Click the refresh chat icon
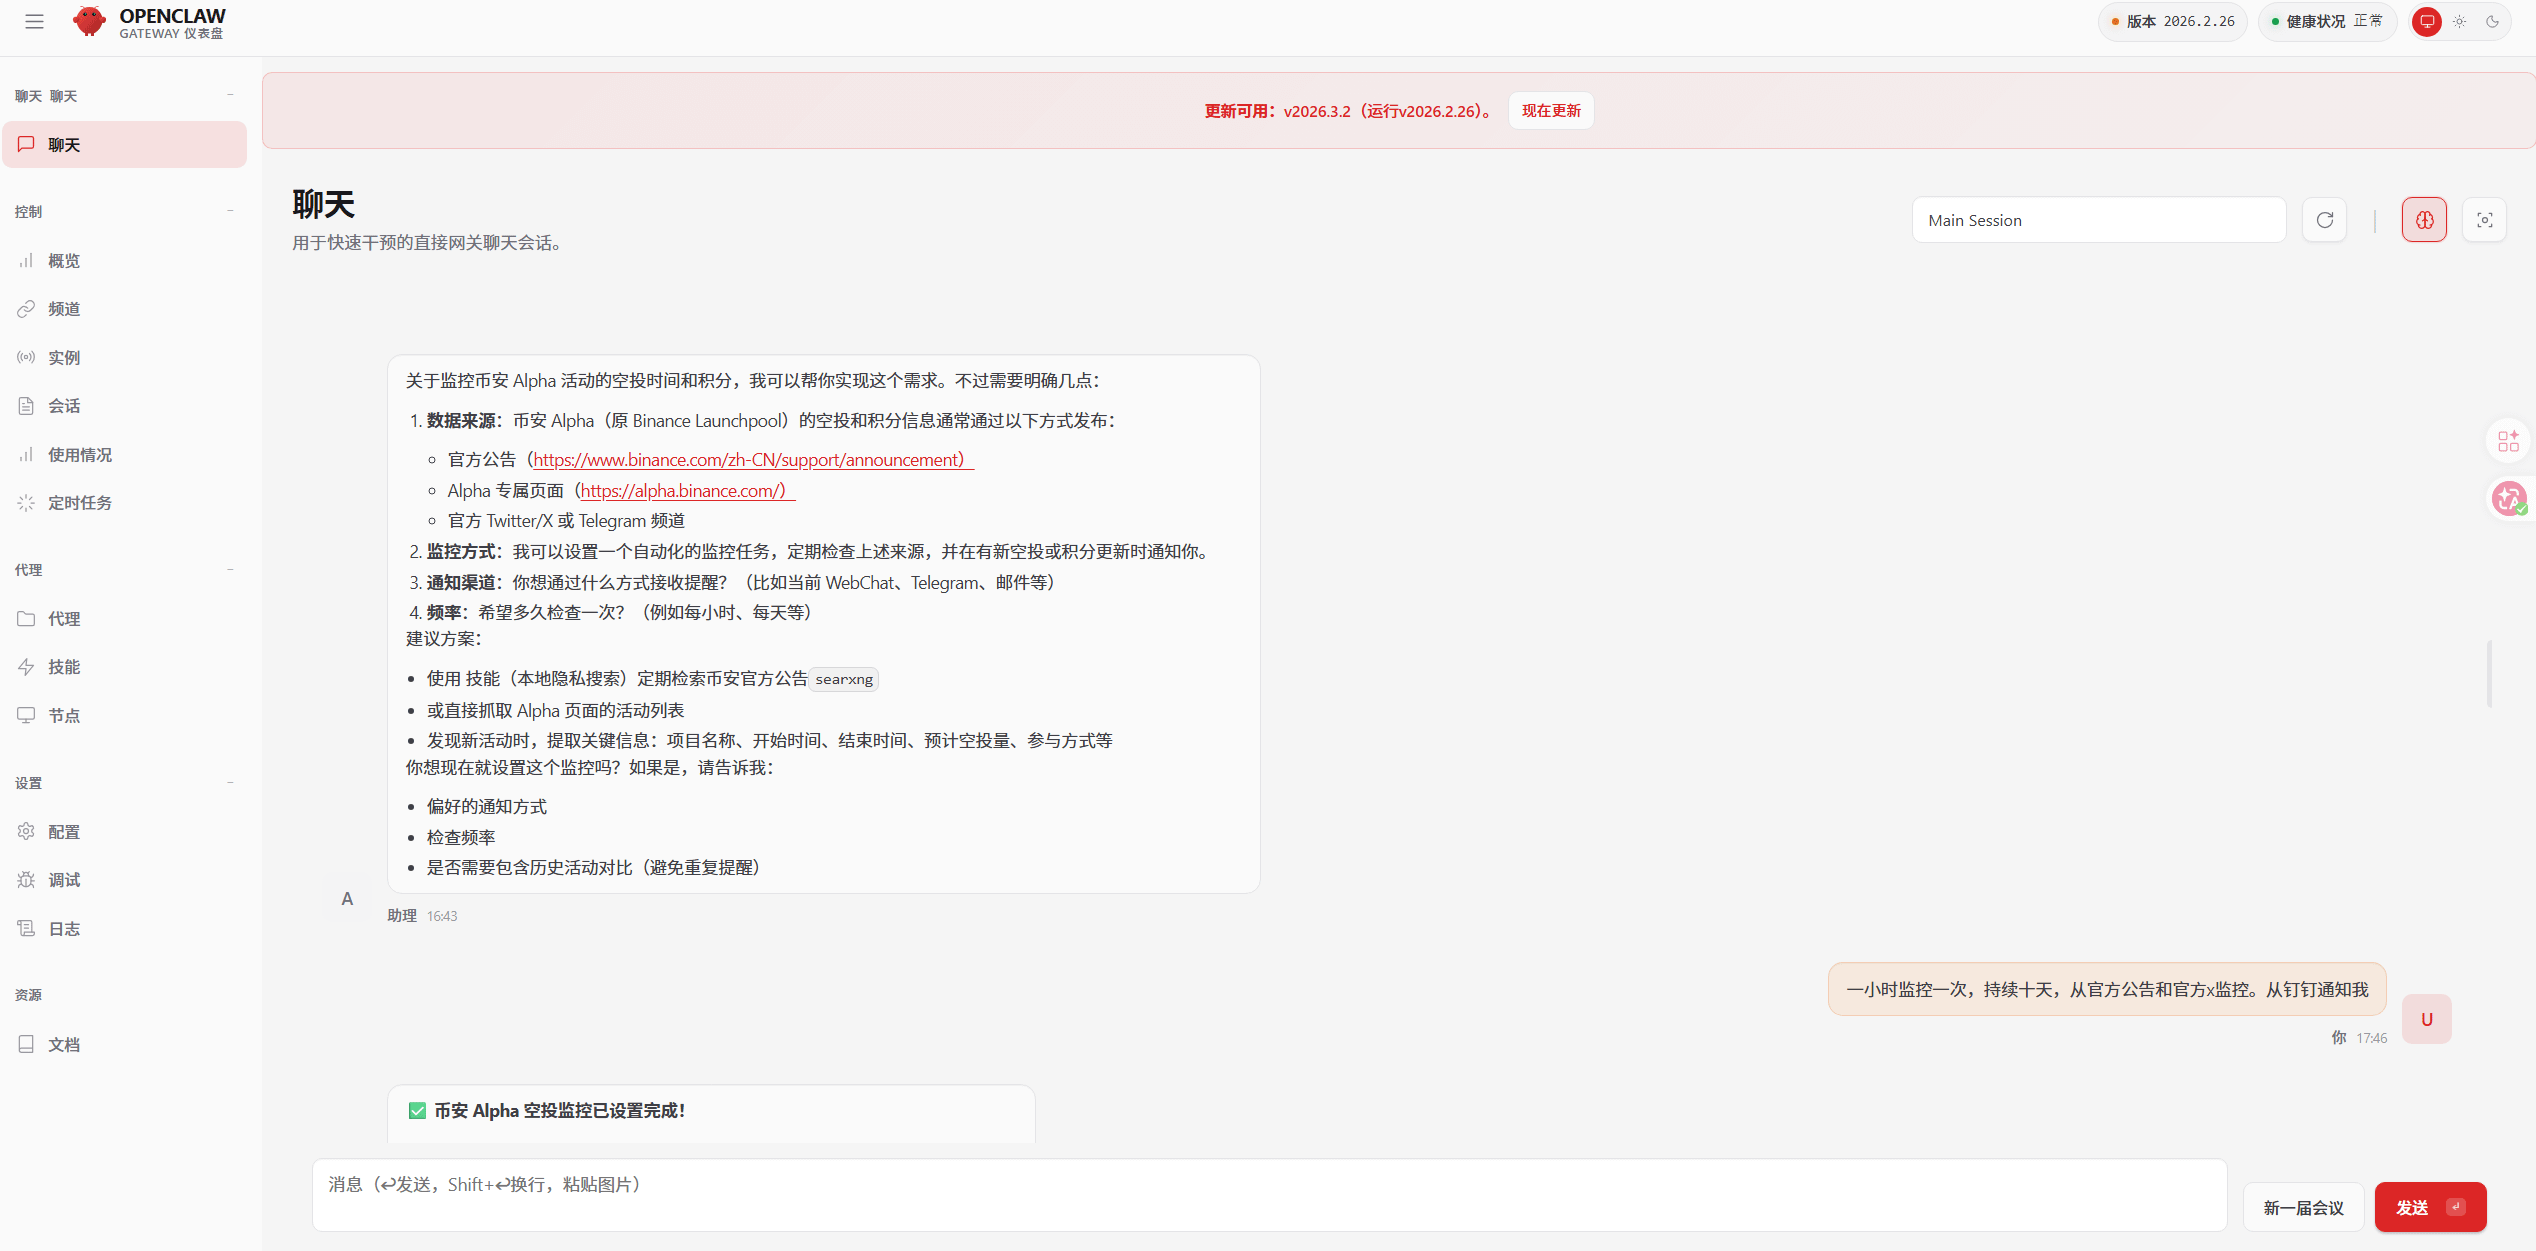Viewport: 2536px width, 1251px height. point(2324,220)
